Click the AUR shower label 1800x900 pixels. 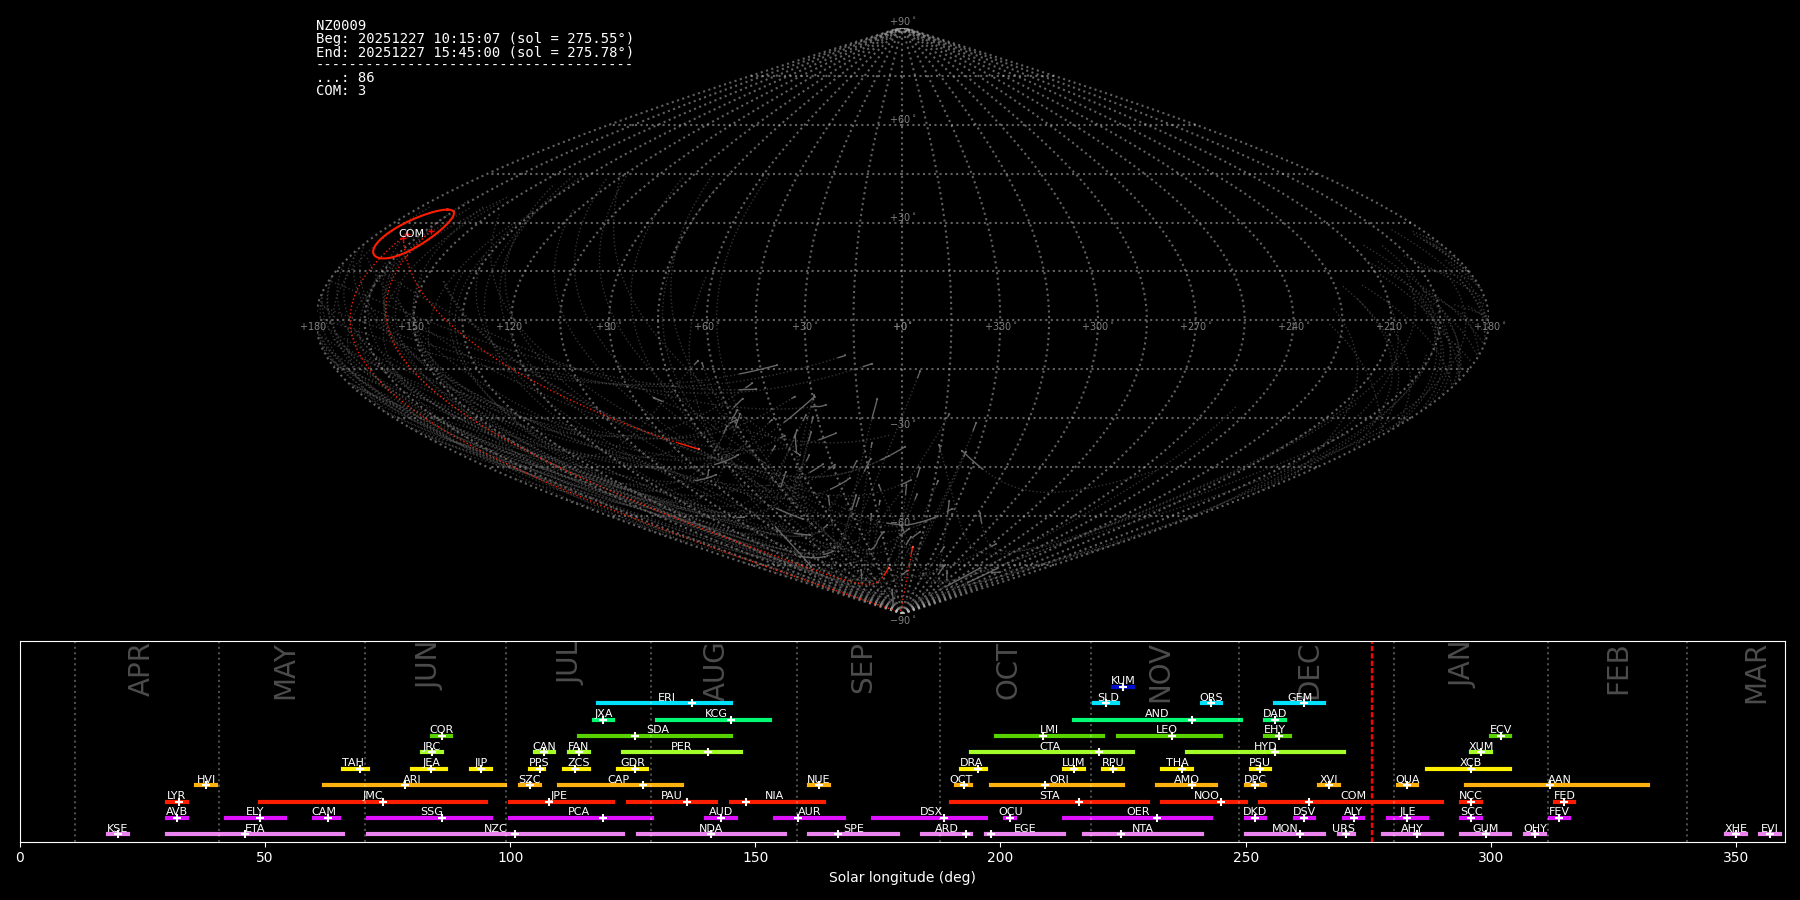click(x=808, y=812)
